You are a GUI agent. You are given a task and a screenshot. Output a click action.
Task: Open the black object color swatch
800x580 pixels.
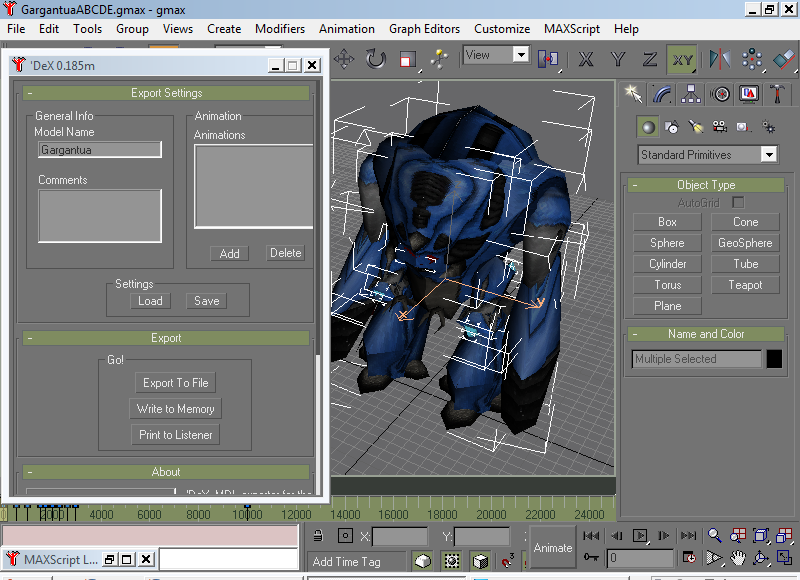[x=774, y=359]
